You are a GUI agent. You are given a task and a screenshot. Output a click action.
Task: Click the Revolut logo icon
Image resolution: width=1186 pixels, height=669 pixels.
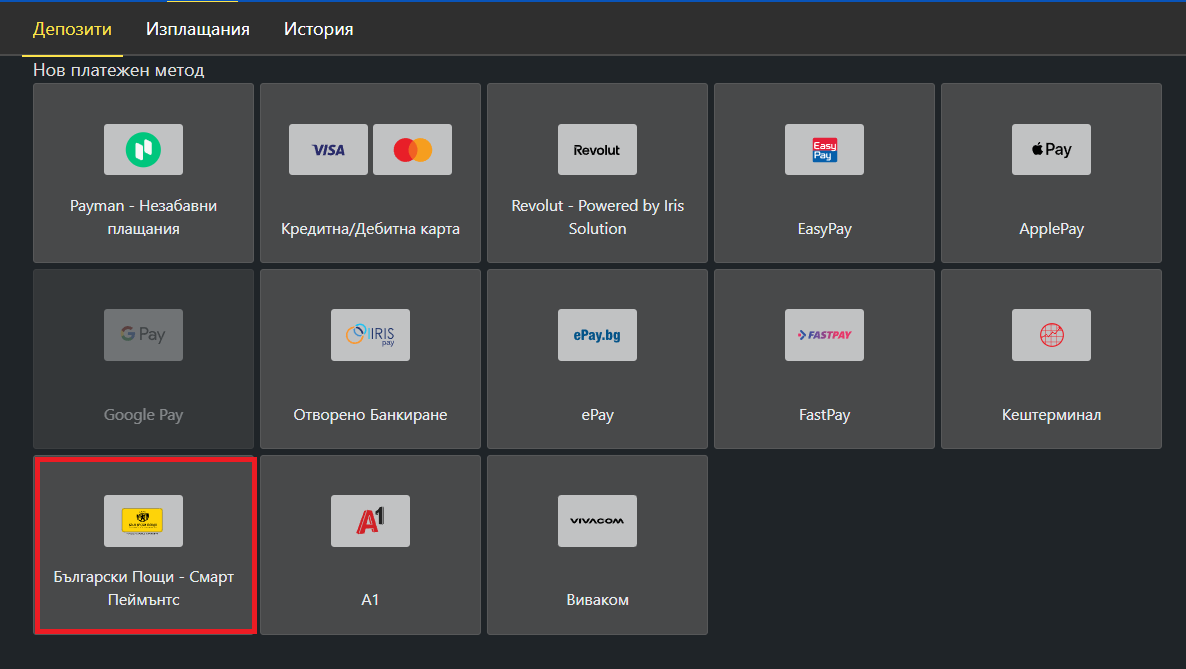click(x=597, y=149)
